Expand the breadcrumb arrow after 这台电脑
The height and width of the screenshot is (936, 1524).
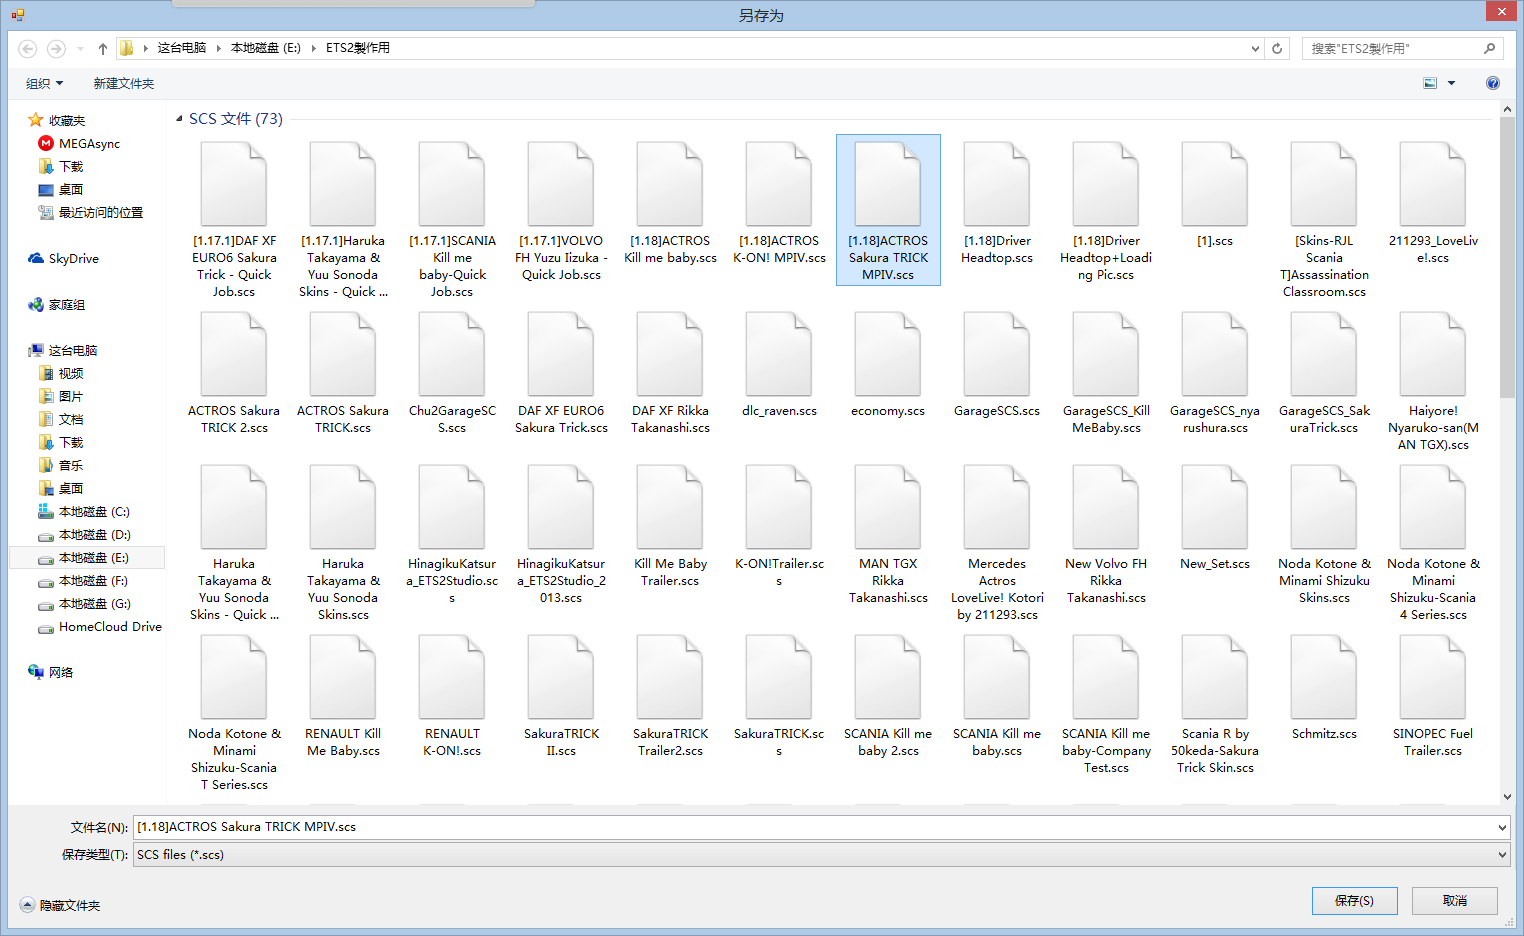tap(218, 48)
